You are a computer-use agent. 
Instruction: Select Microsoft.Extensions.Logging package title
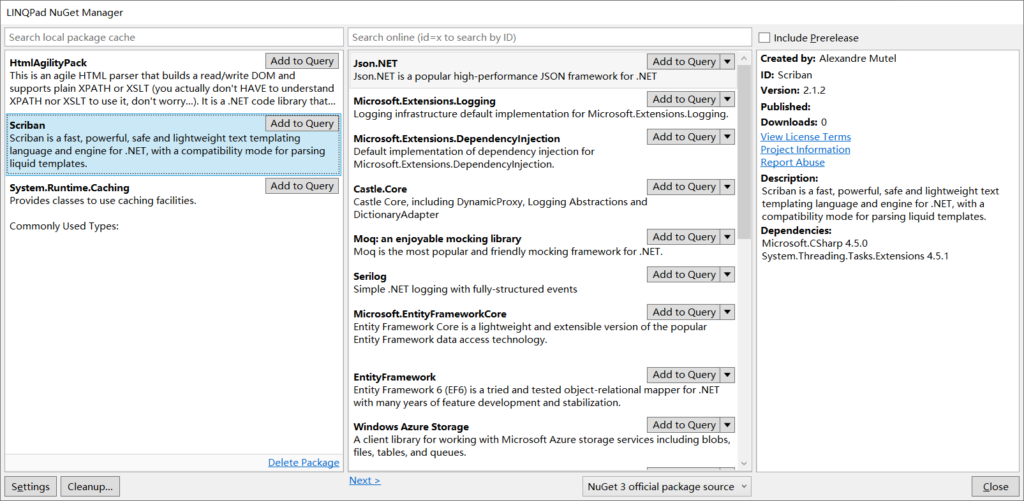coord(424,101)
